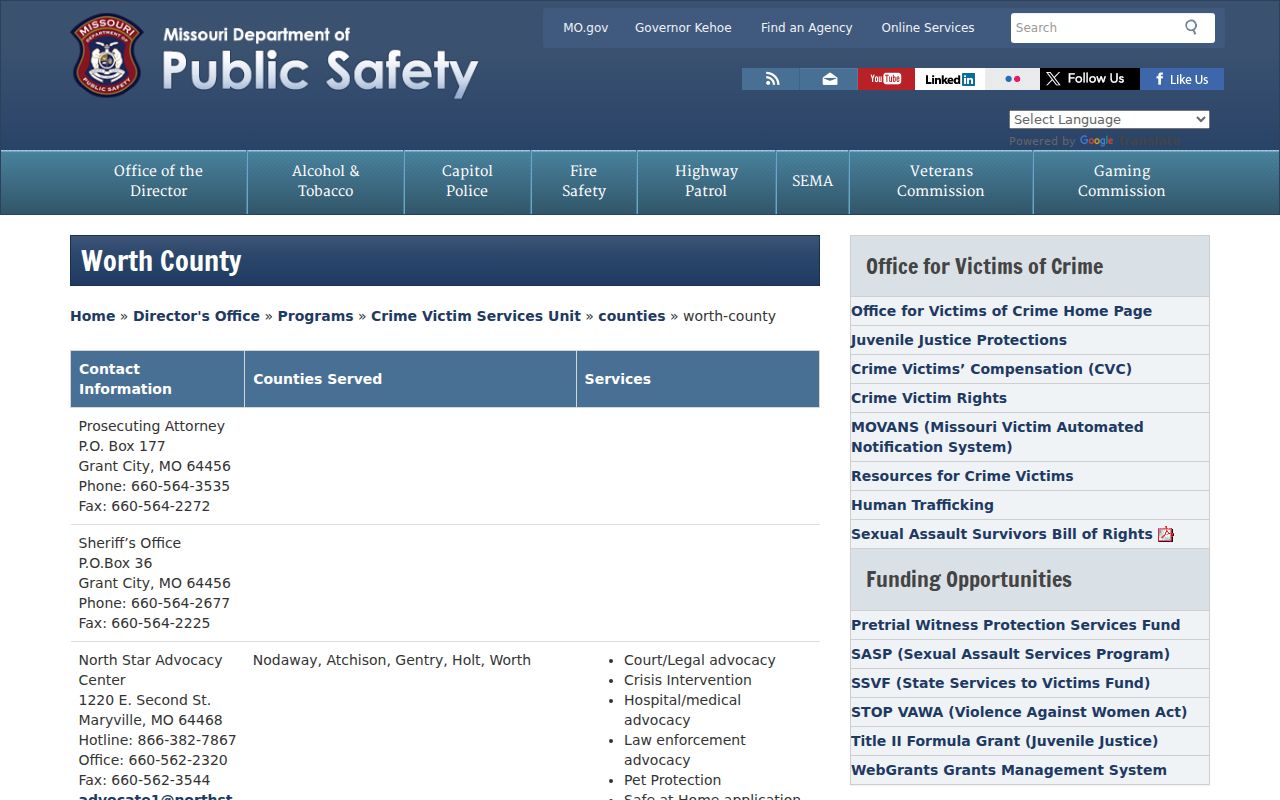Viewport: 1280px width, 800px height.
Task: Open SASP Sexual Assault Services Program link
Action: (1010, 654)
